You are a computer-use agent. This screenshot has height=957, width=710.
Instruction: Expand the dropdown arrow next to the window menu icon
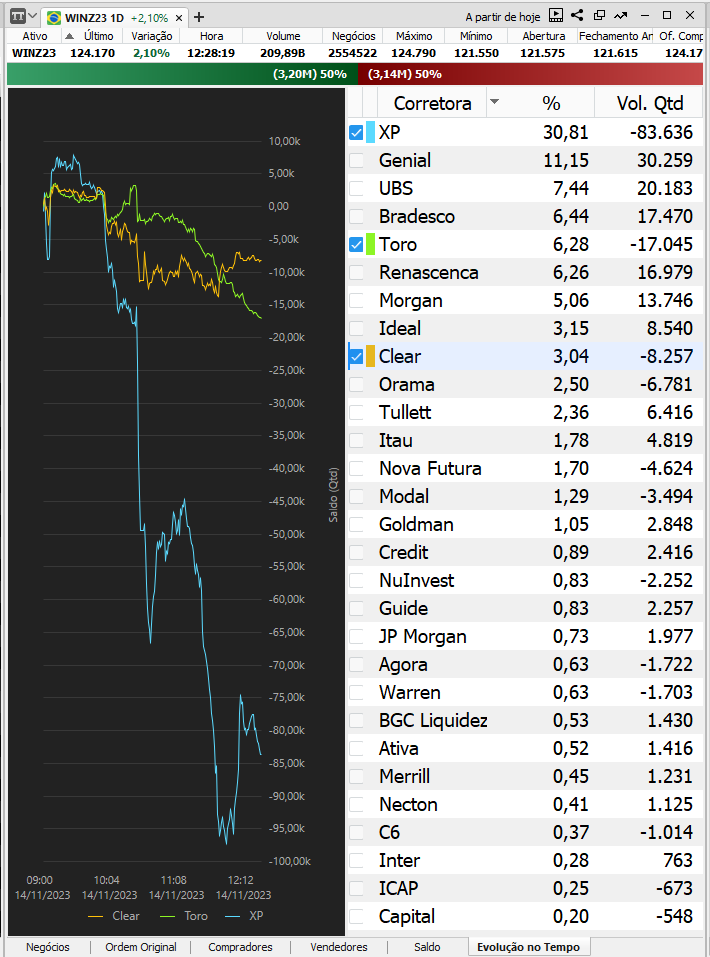(x=33, y=16)
